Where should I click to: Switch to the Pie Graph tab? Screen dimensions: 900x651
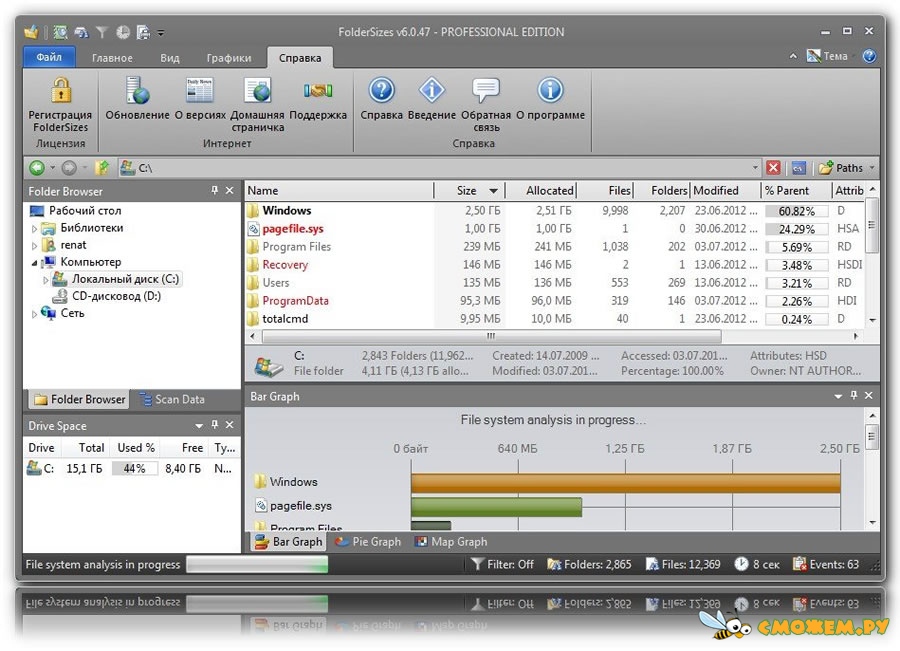click(368, 541)
